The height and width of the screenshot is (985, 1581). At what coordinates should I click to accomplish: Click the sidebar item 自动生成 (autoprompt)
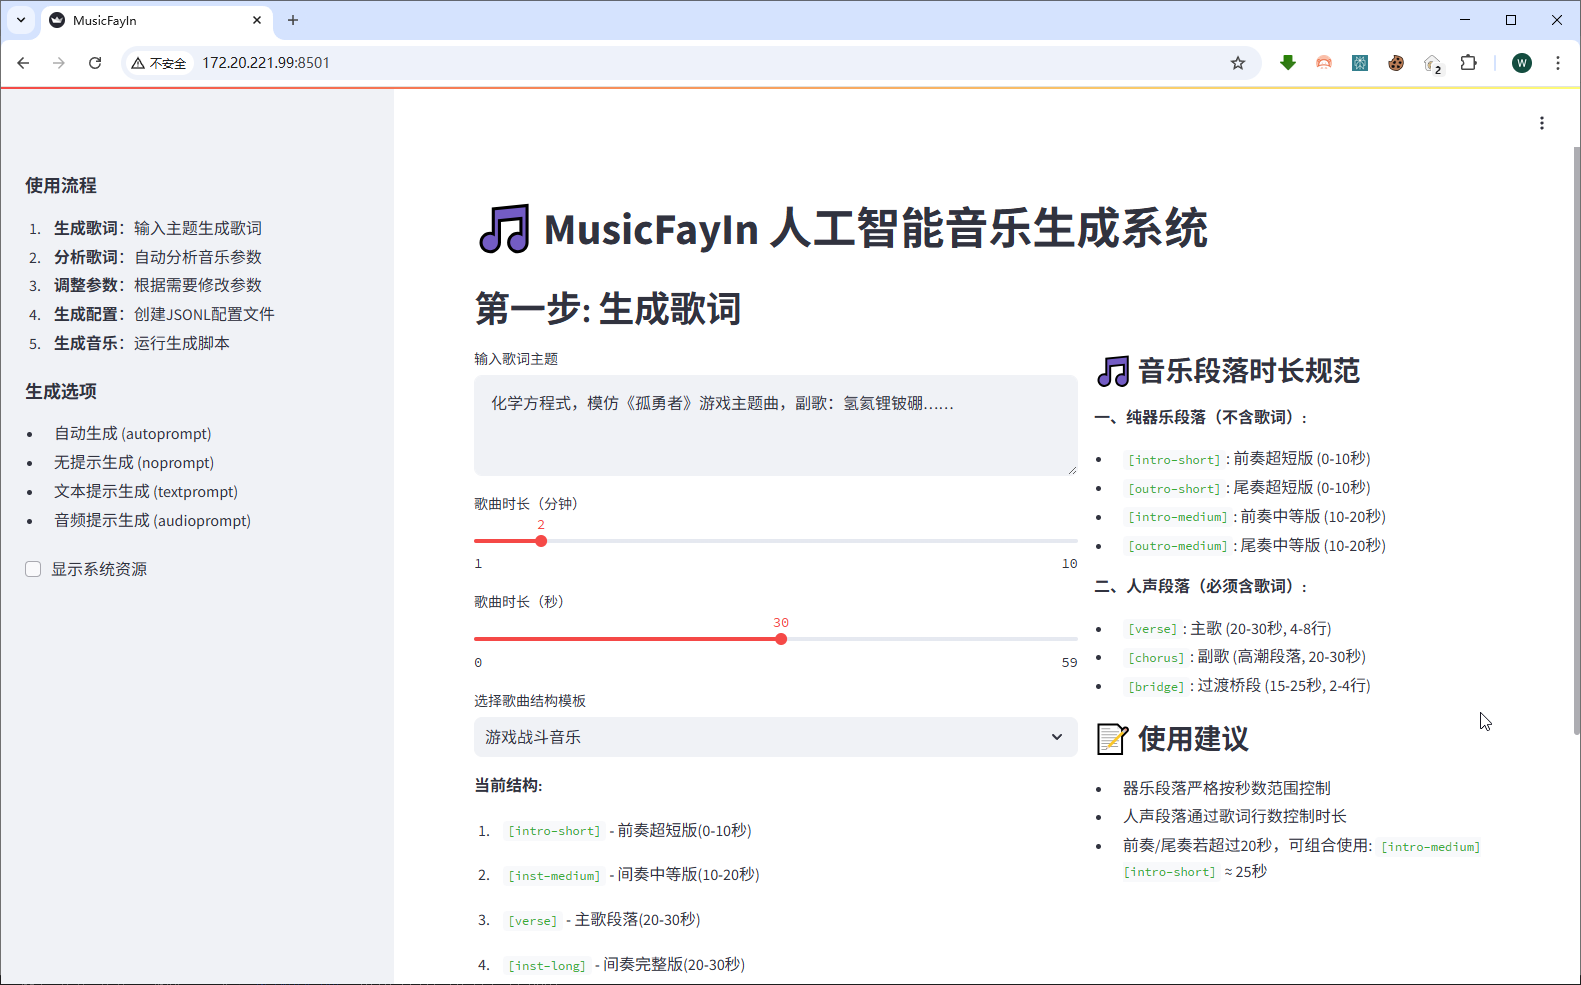click(x=133, y=434)
